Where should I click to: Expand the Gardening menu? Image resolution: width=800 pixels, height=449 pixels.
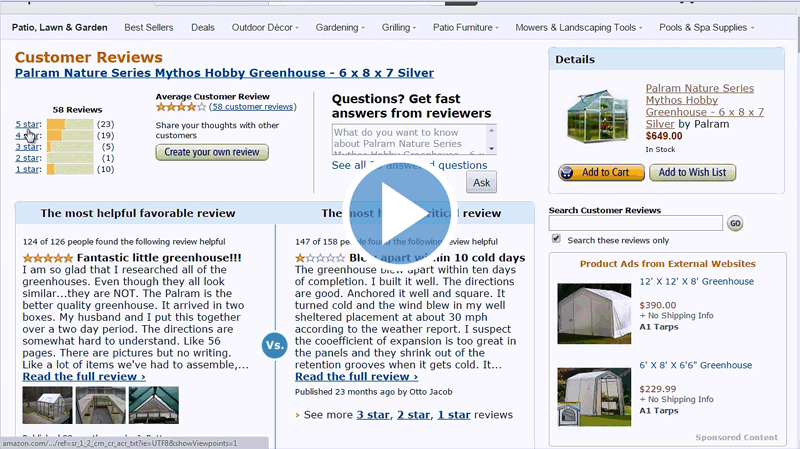point(339,27)
